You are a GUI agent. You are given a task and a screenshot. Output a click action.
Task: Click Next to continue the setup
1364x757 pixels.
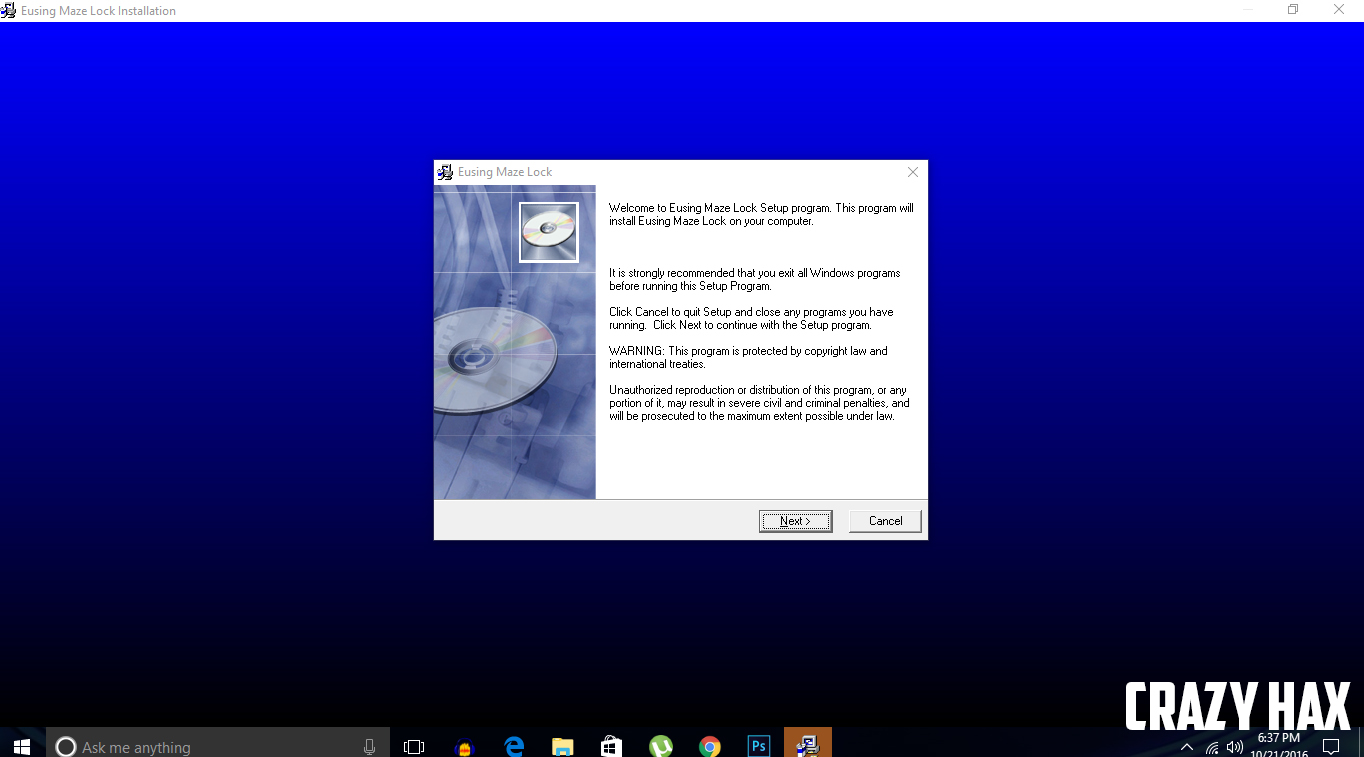click(x=795, y=521)
